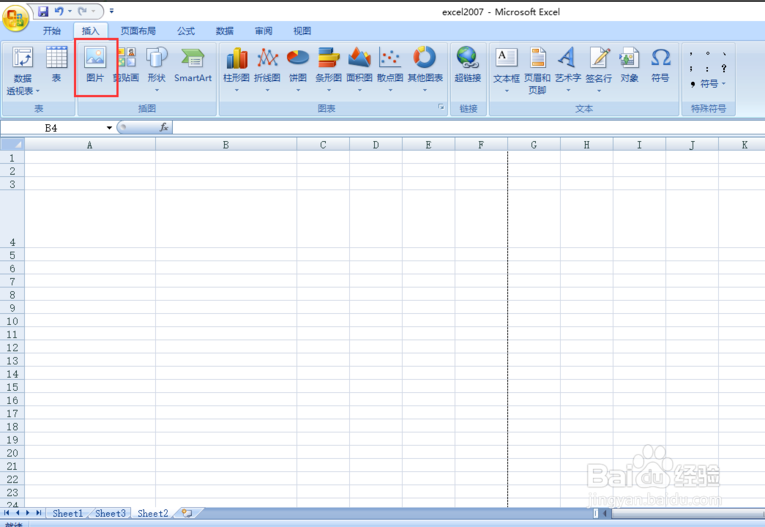The width and height of the screenshot is (765, 527).
Task: Switch to the 页面布局 tab
Action: pyautogui.click(x=138, y=31)
